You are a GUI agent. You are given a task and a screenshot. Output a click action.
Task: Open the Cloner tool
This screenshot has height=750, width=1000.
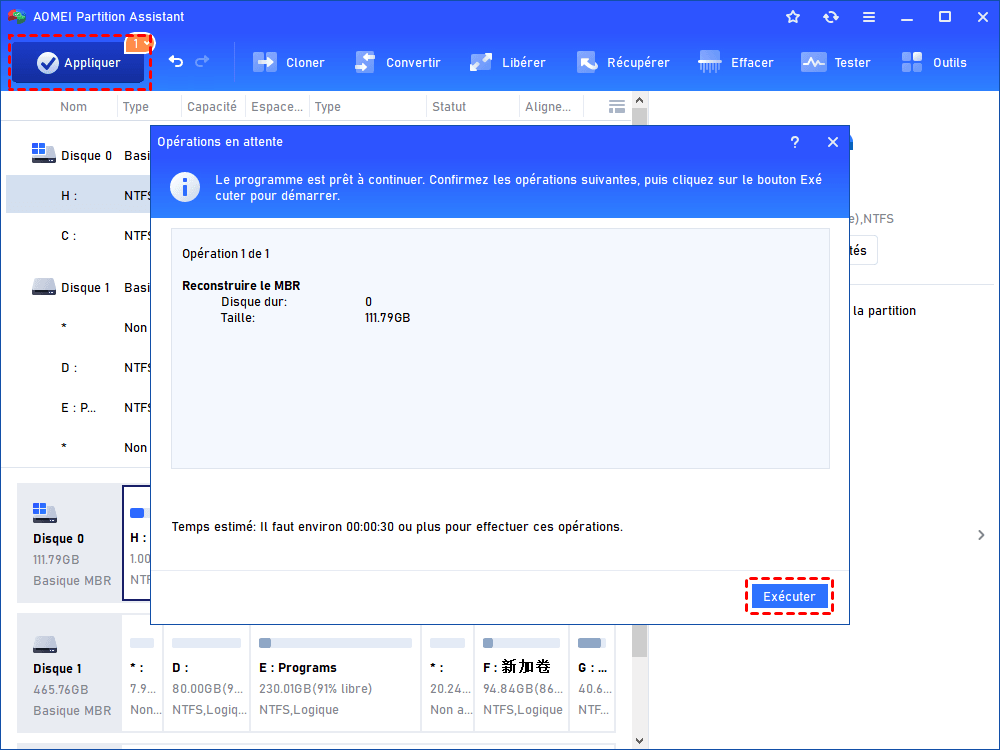(289, 62)
